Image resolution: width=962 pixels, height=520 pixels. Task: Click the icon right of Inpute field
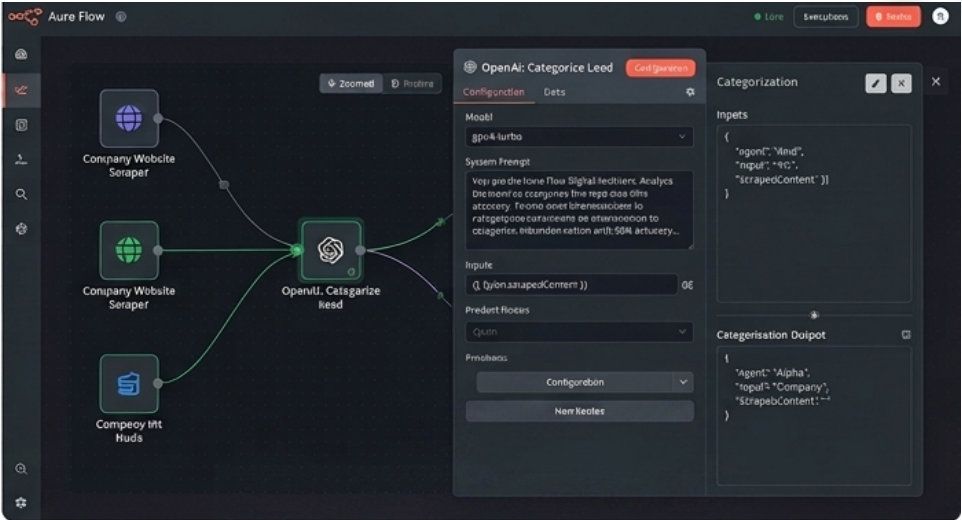[x=687, y=285]
